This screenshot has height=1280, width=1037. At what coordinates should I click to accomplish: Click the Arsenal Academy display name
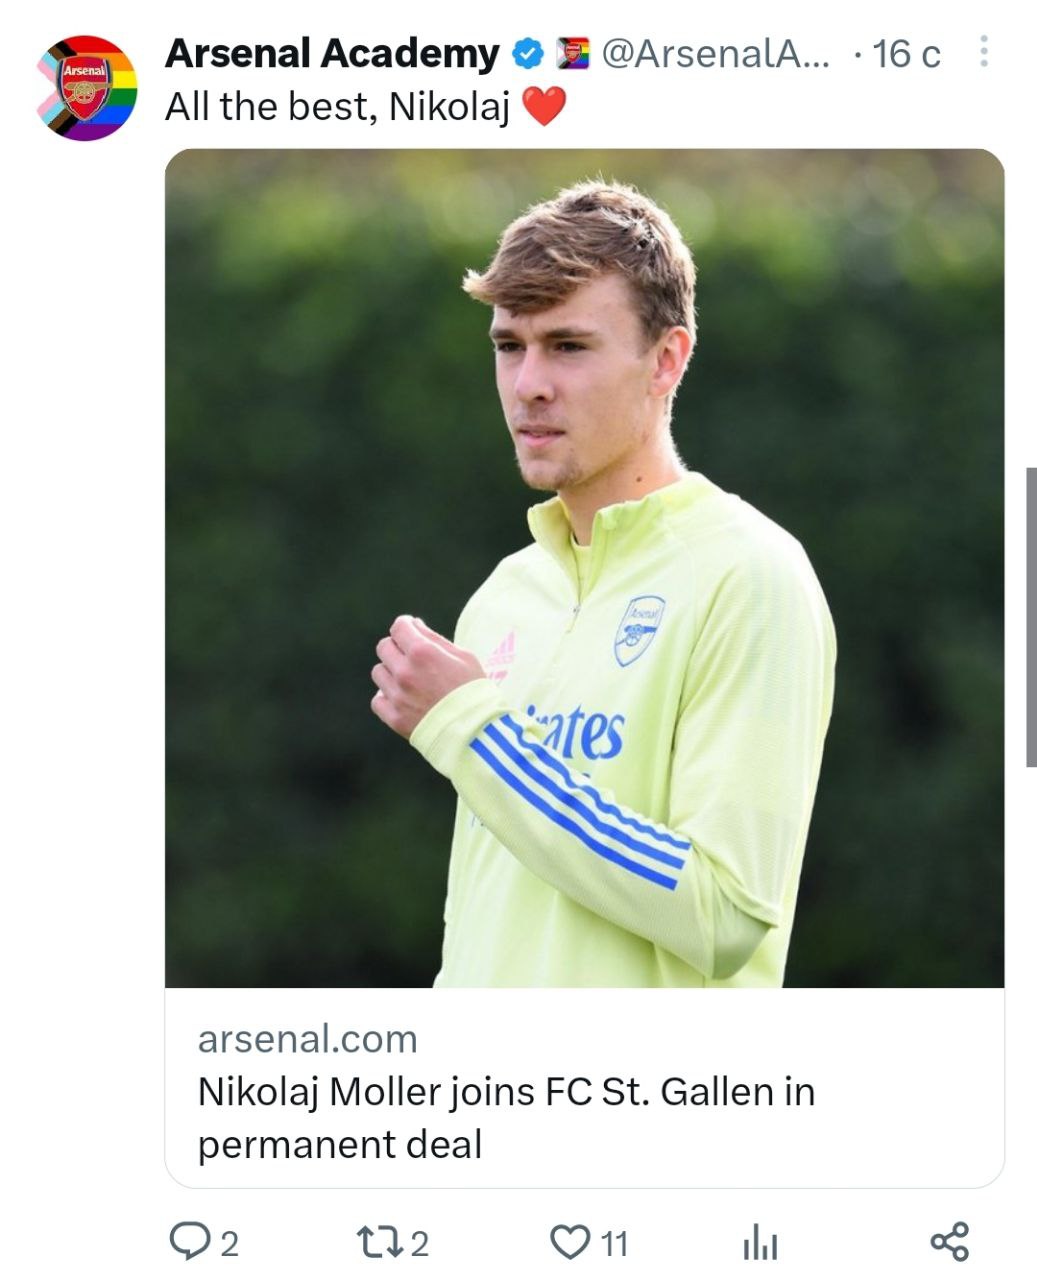click(331, 54)
